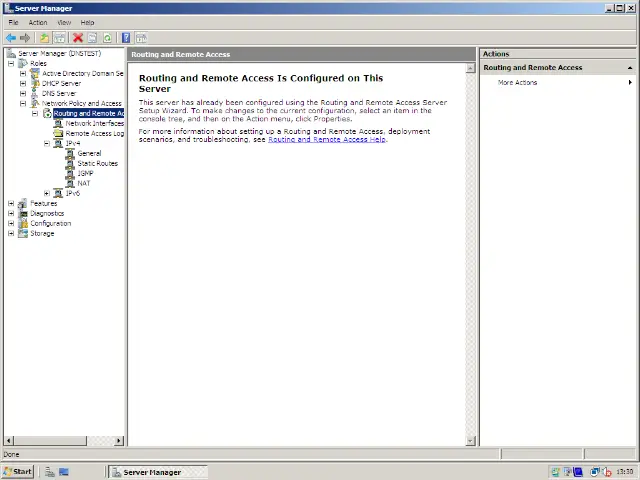640x480 pixels.
Task: Click the IGMP node icon
Action: pos(71,173)
